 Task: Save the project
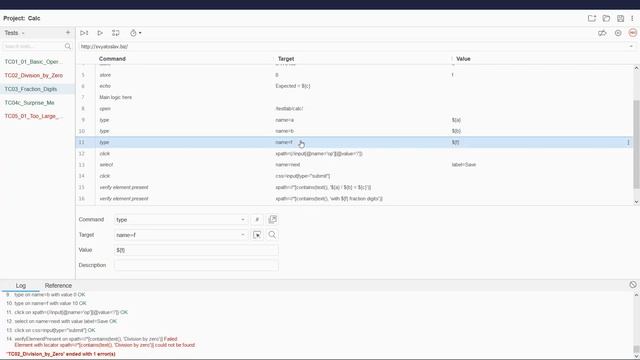[620, 18]
